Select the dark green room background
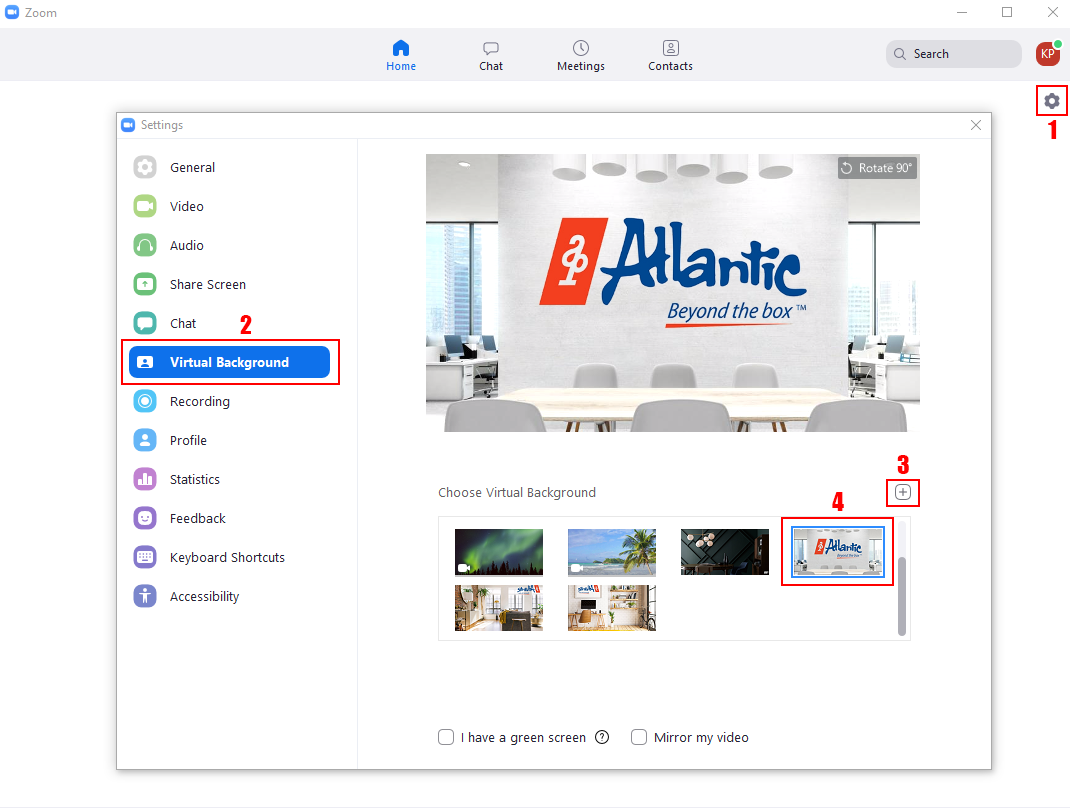The height and width of the screenshot is (808, 1070). tap(725, 552)
